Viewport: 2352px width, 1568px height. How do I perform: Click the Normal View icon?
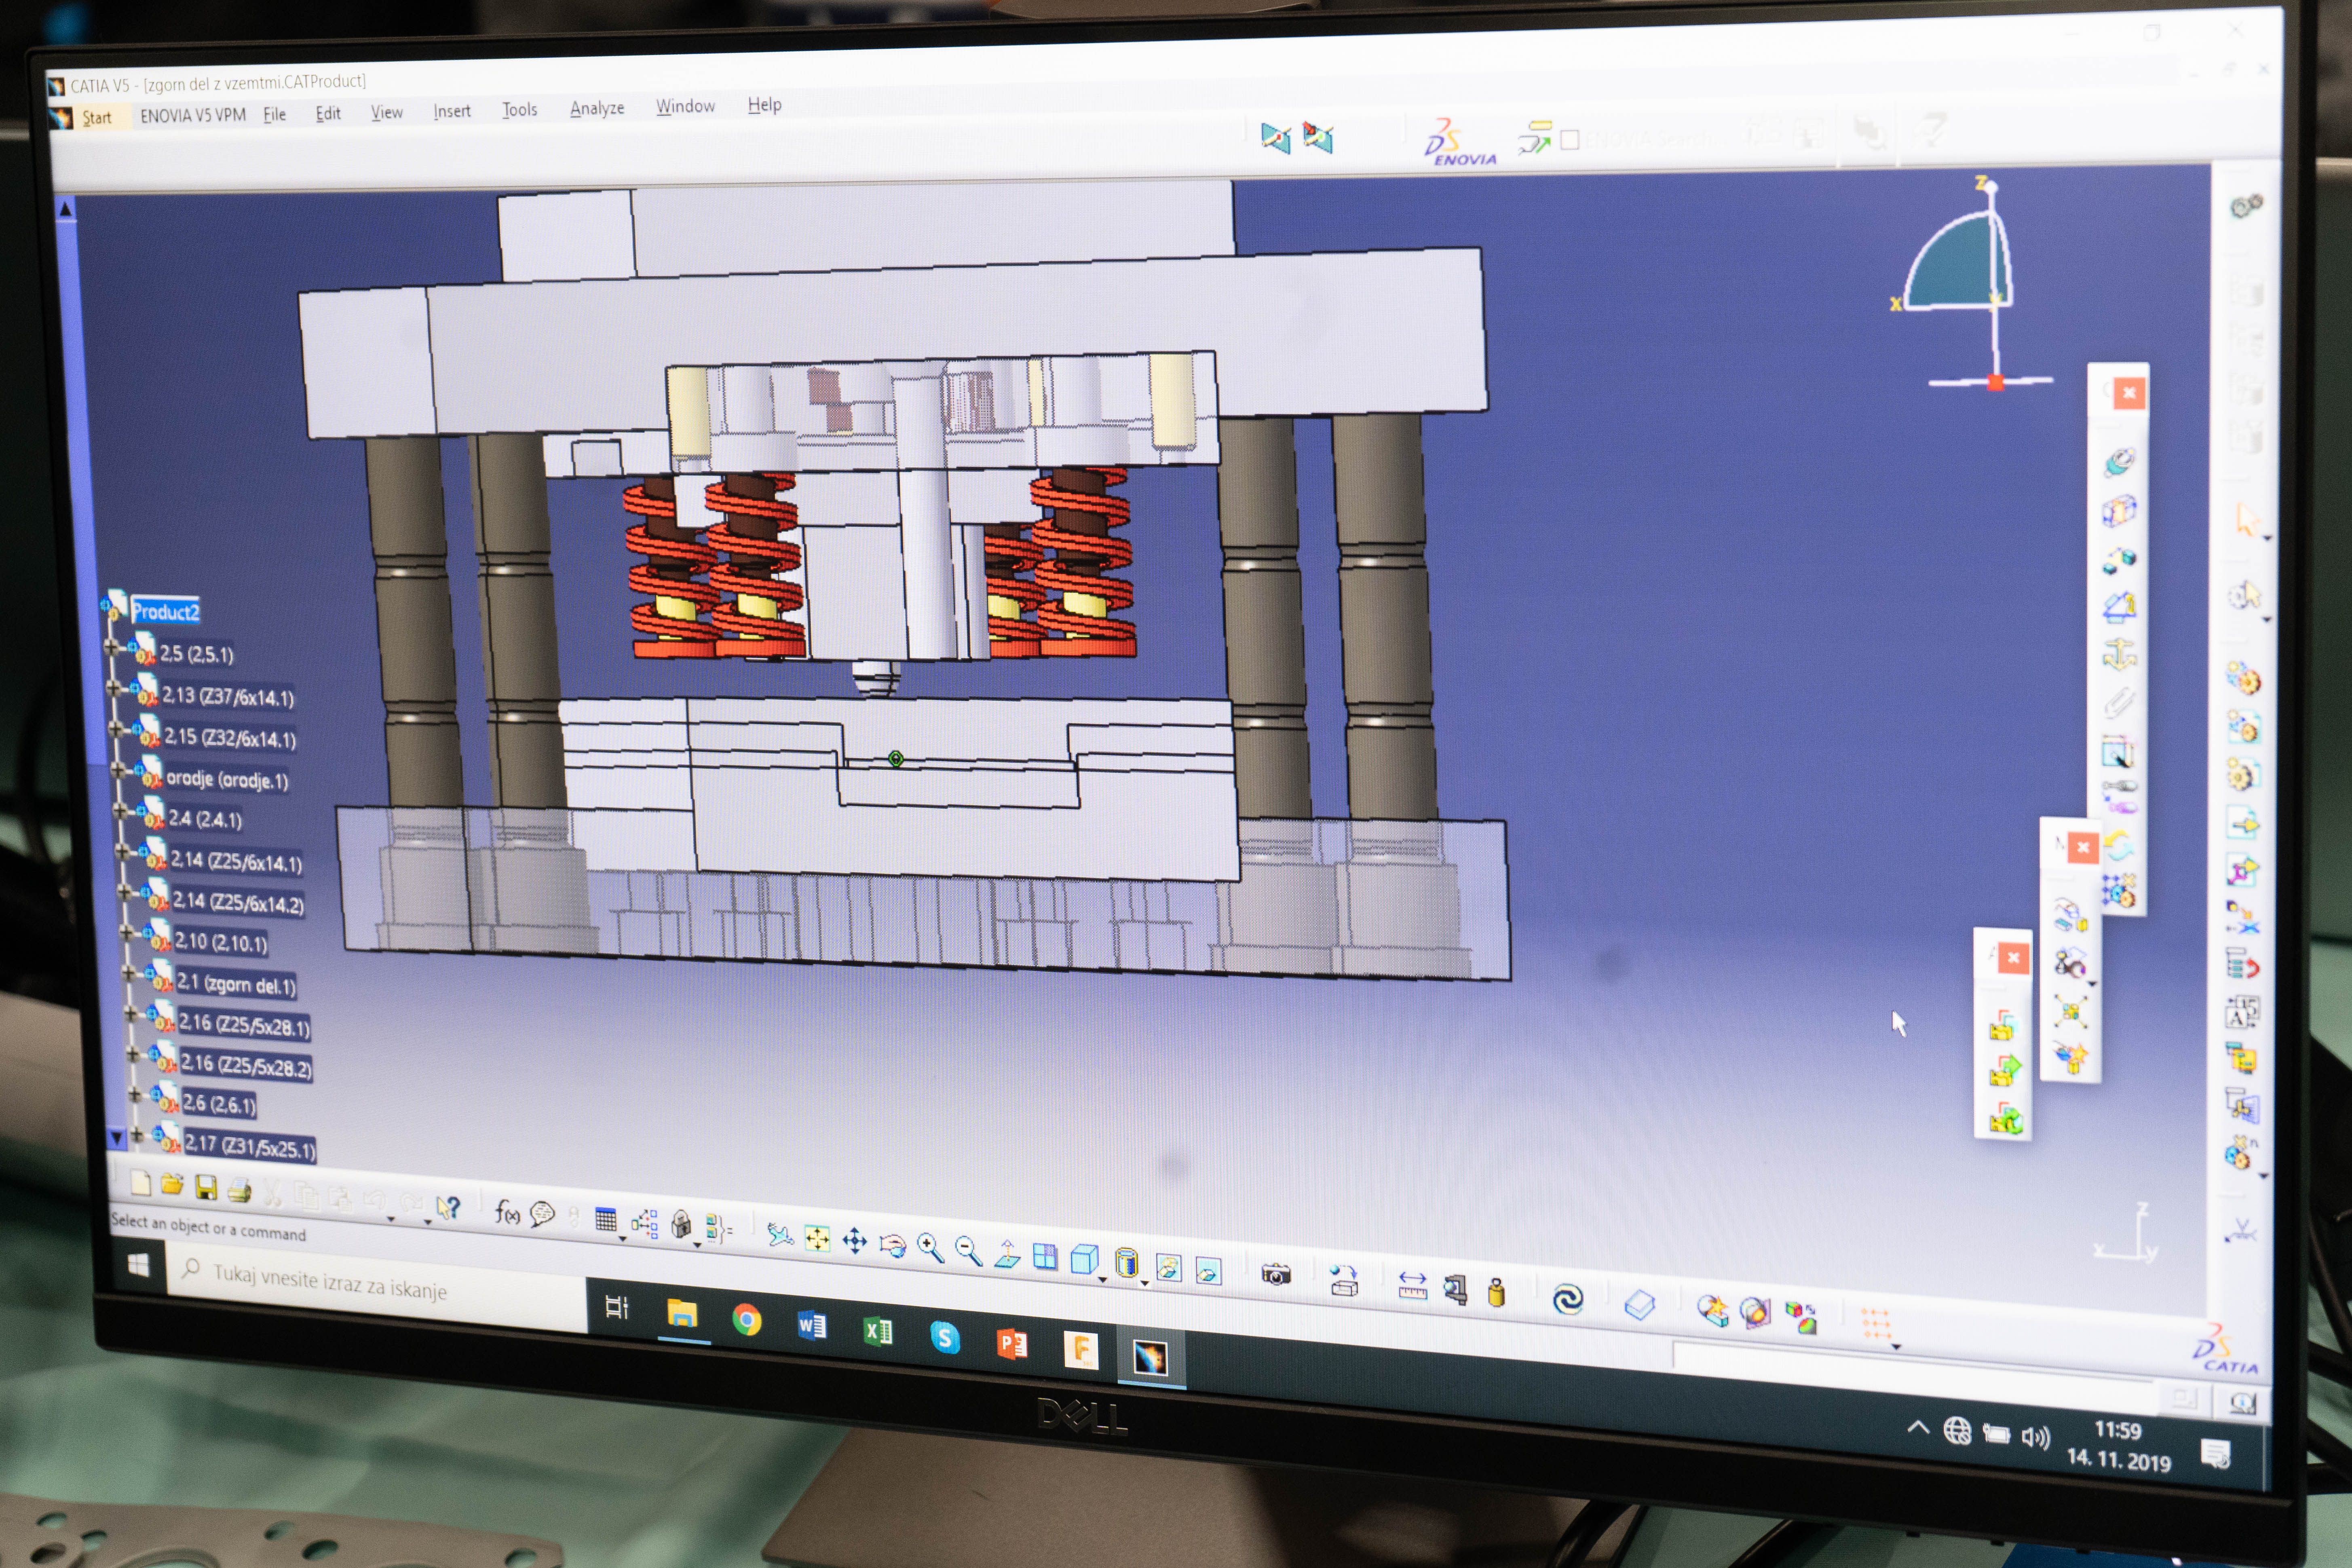pyautogui.click(x=1007, y=1253)
